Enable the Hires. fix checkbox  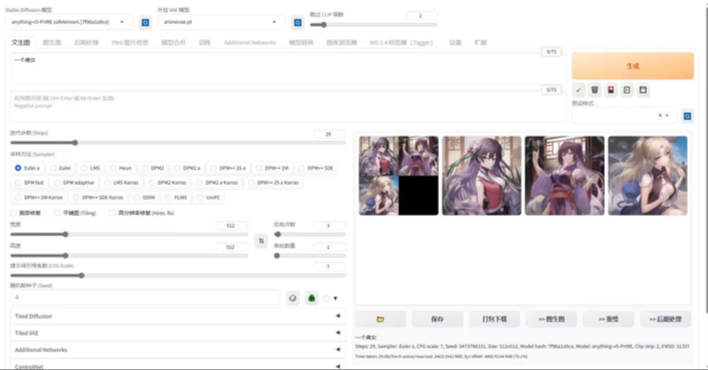click(x=112, y=213)
